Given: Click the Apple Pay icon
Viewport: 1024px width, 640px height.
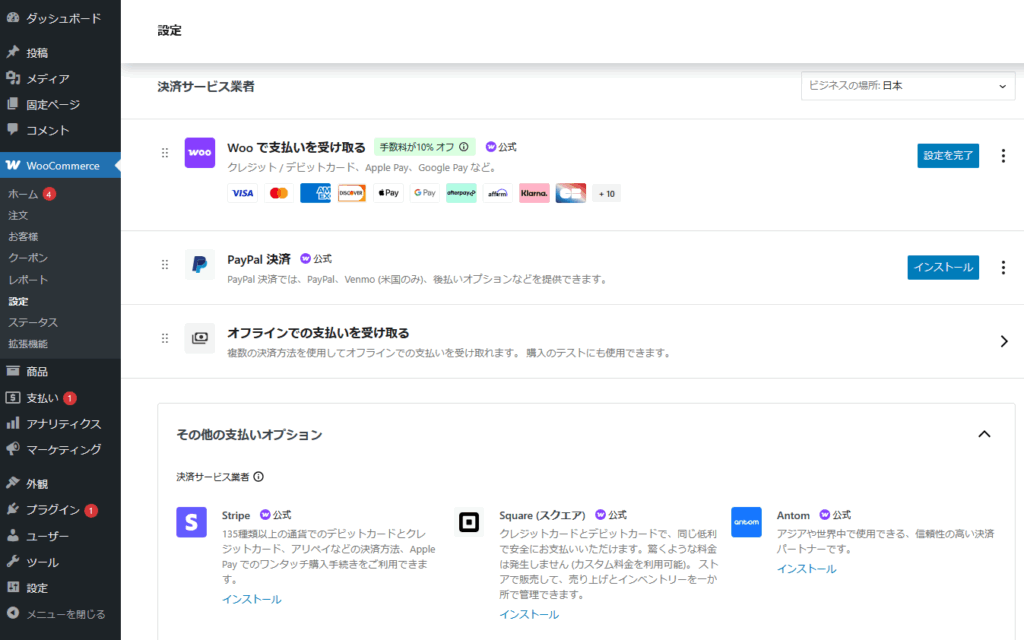Looking at the screenshot, I should 388,193.
